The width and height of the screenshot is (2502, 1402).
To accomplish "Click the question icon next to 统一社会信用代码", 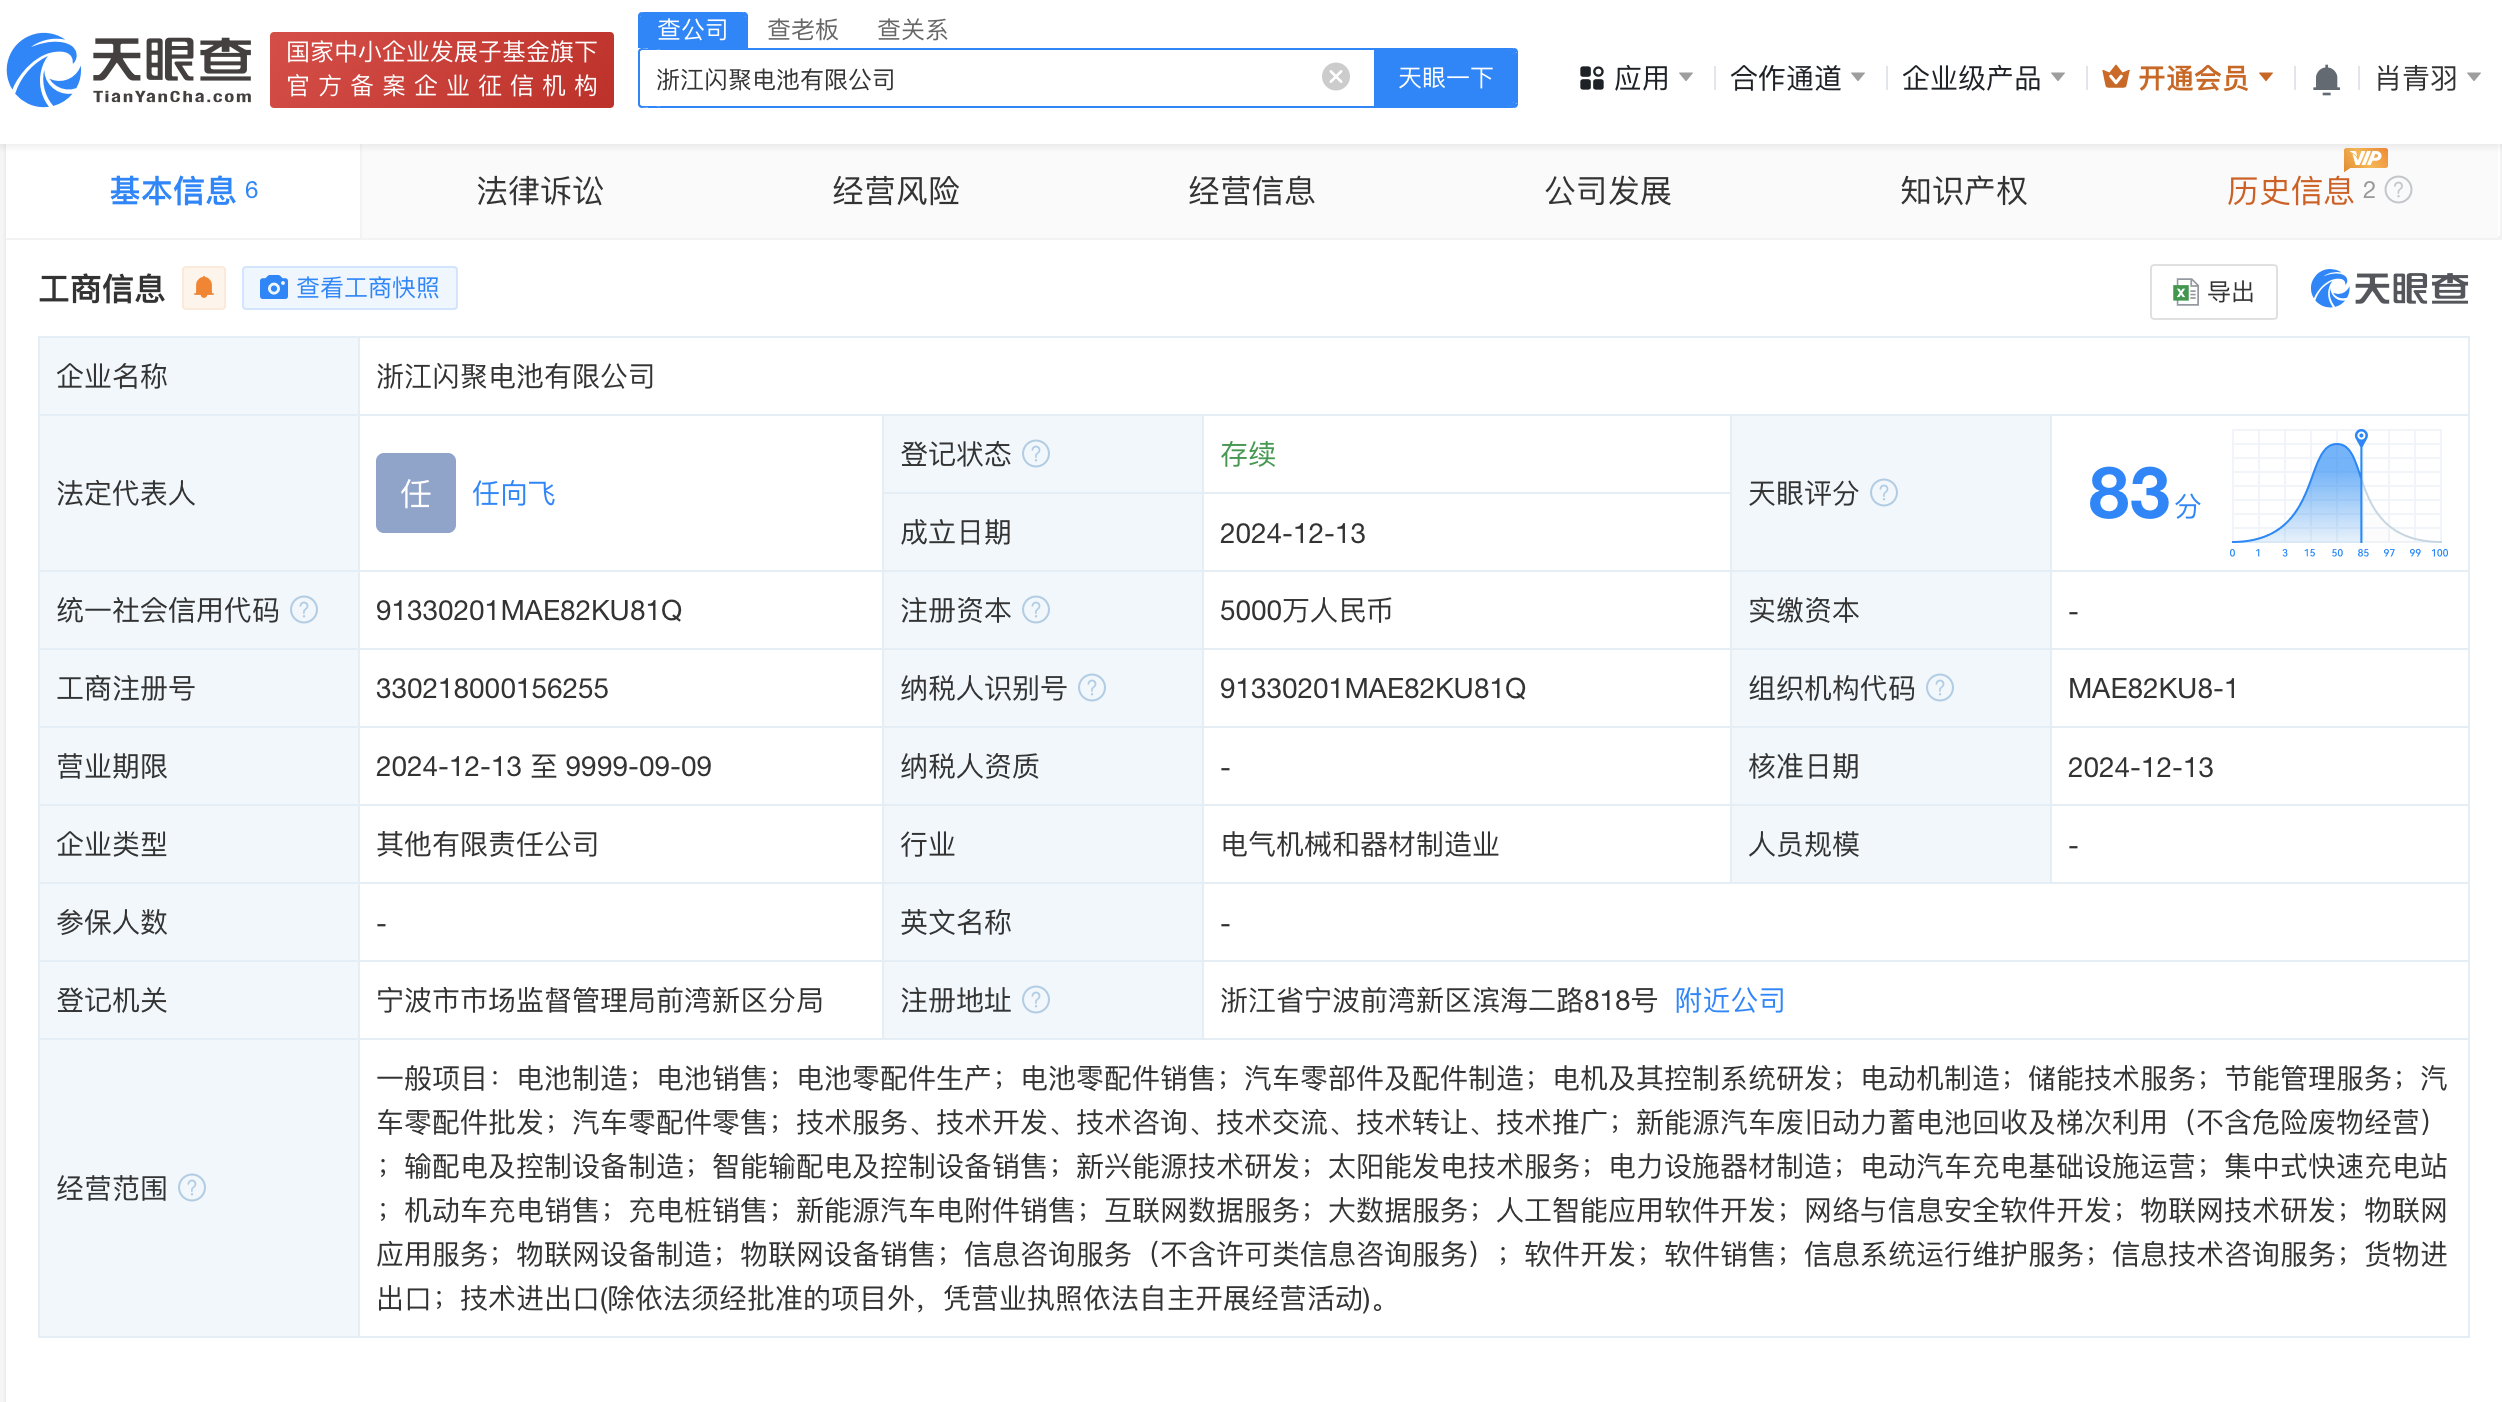I will [304, 610].
